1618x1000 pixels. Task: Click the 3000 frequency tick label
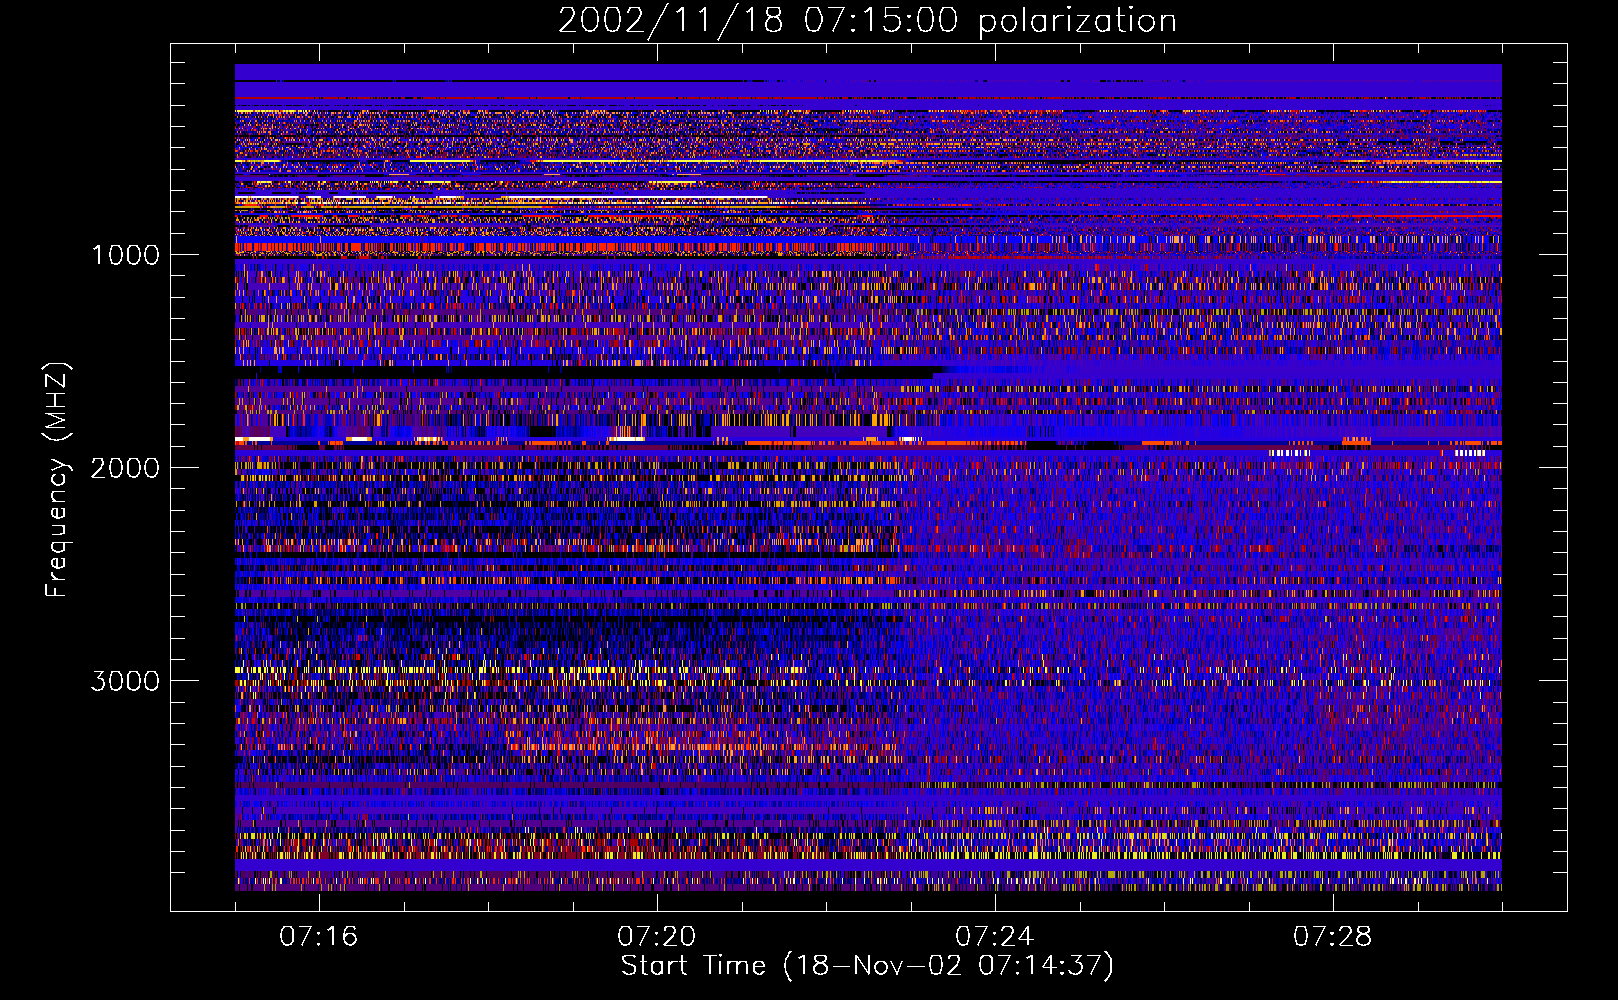(125, 681)
